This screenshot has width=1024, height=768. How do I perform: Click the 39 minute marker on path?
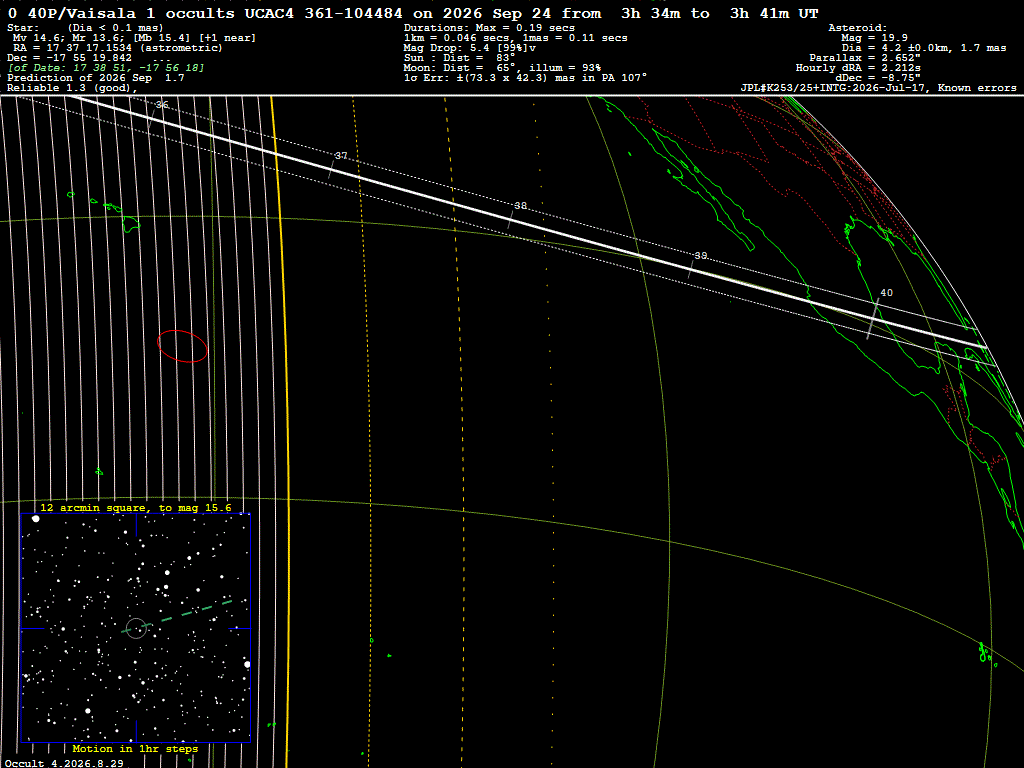coord(691,269)
